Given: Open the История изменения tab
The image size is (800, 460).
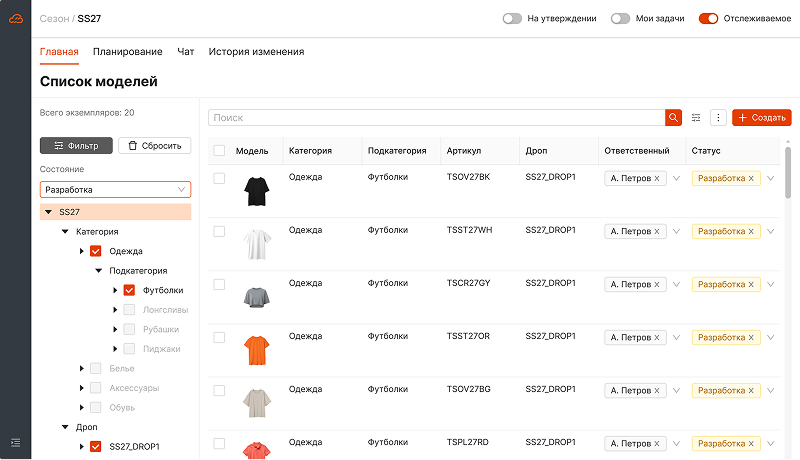Looking at the screenshot, I should (256, 52).
